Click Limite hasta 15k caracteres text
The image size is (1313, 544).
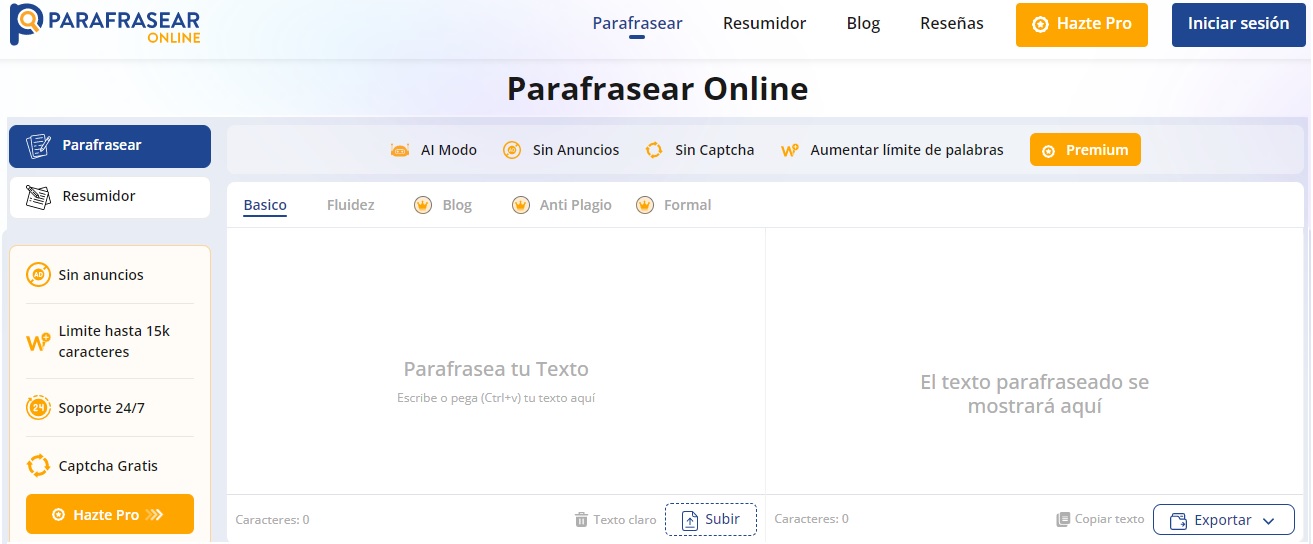114,342
